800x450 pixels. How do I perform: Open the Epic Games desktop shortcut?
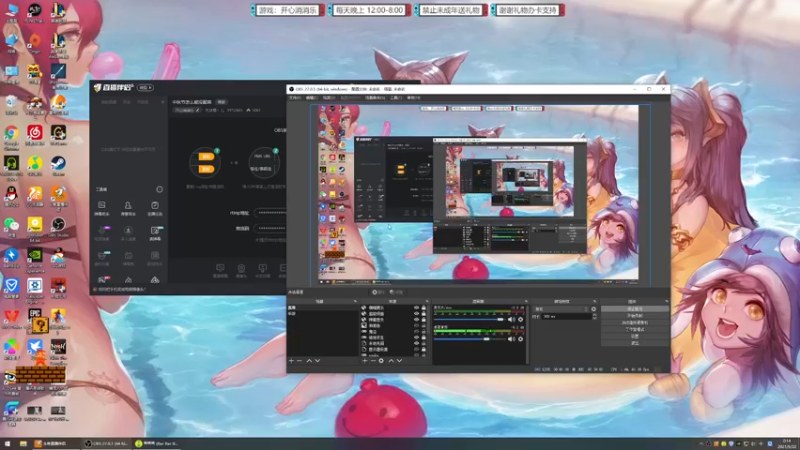click(x=35, y=316)
